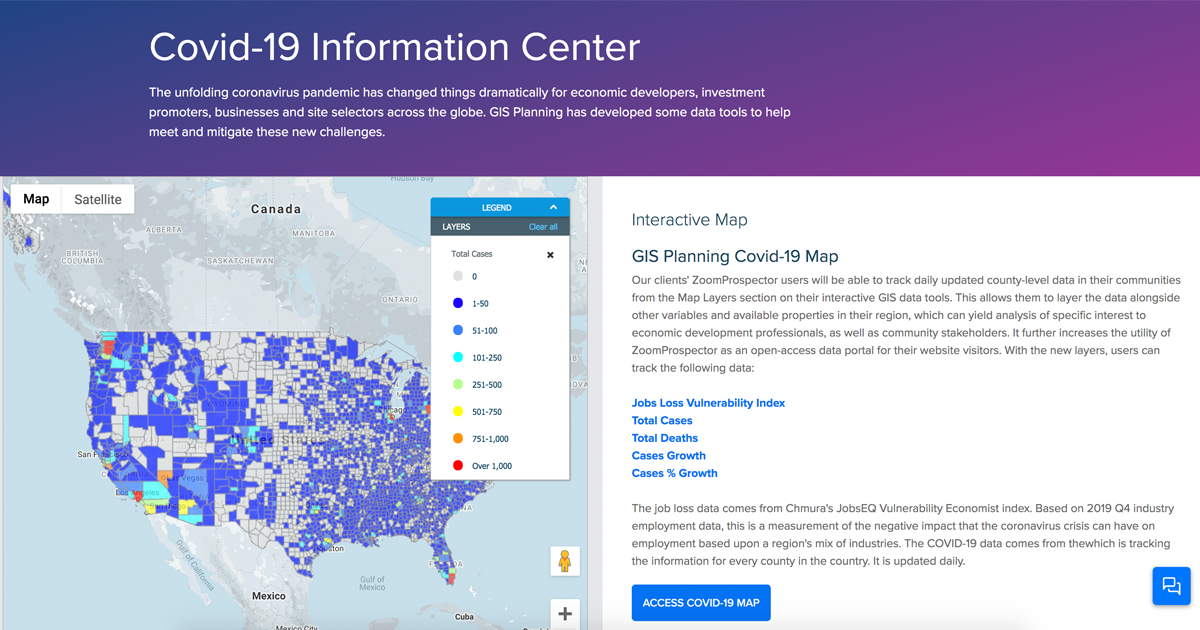Click the red Over 1,000 legend swatch
This screenshot has height=630, width=1200.
pyautogui.click(x=458, y=466)
